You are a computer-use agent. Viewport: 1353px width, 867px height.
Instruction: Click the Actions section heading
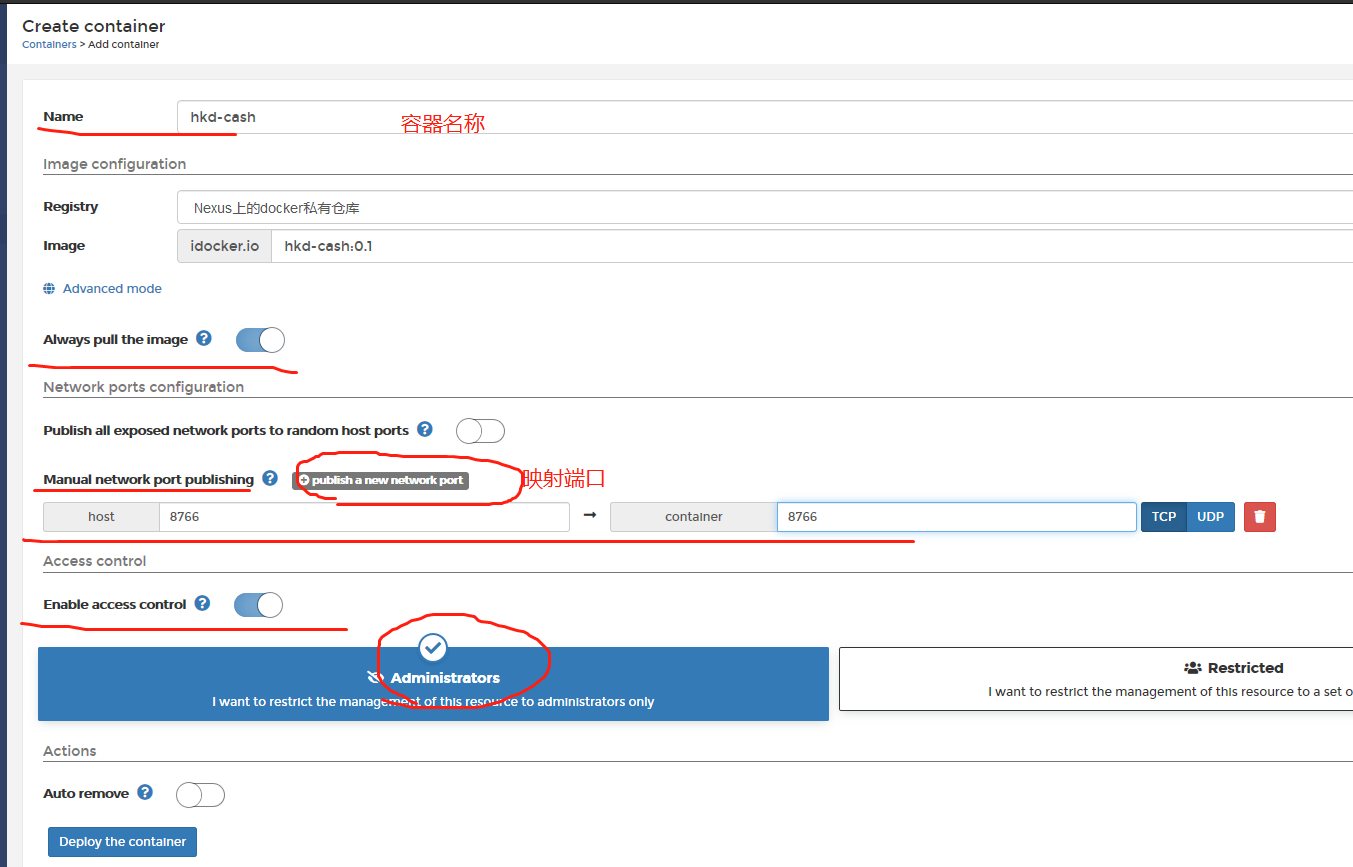coord(69,751)
